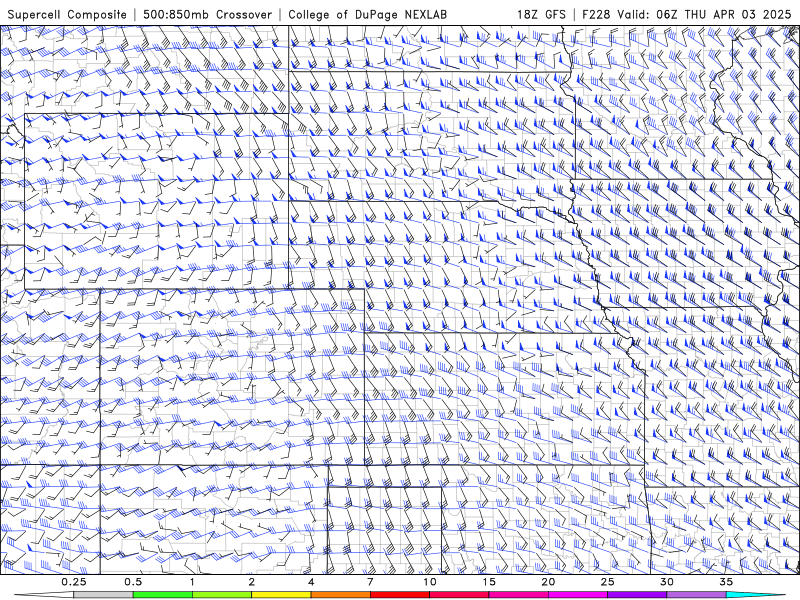This screenshot has height=600, width=800.
Task: Click the 'Valid: 06Z THU APR 03 2025' text
Action: point(705,14)
